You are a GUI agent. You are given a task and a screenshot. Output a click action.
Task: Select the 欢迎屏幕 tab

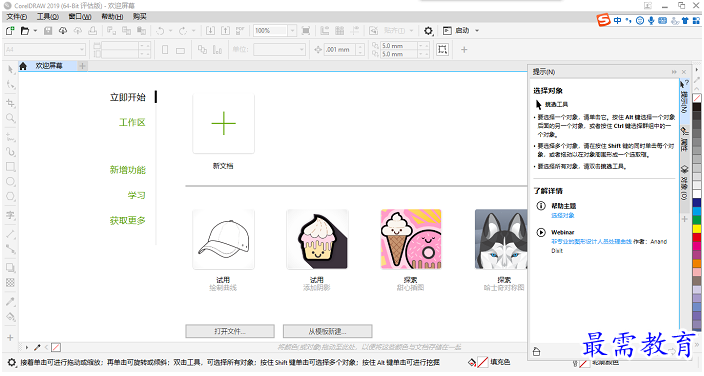pyautogui.click(x=49, y=66)
